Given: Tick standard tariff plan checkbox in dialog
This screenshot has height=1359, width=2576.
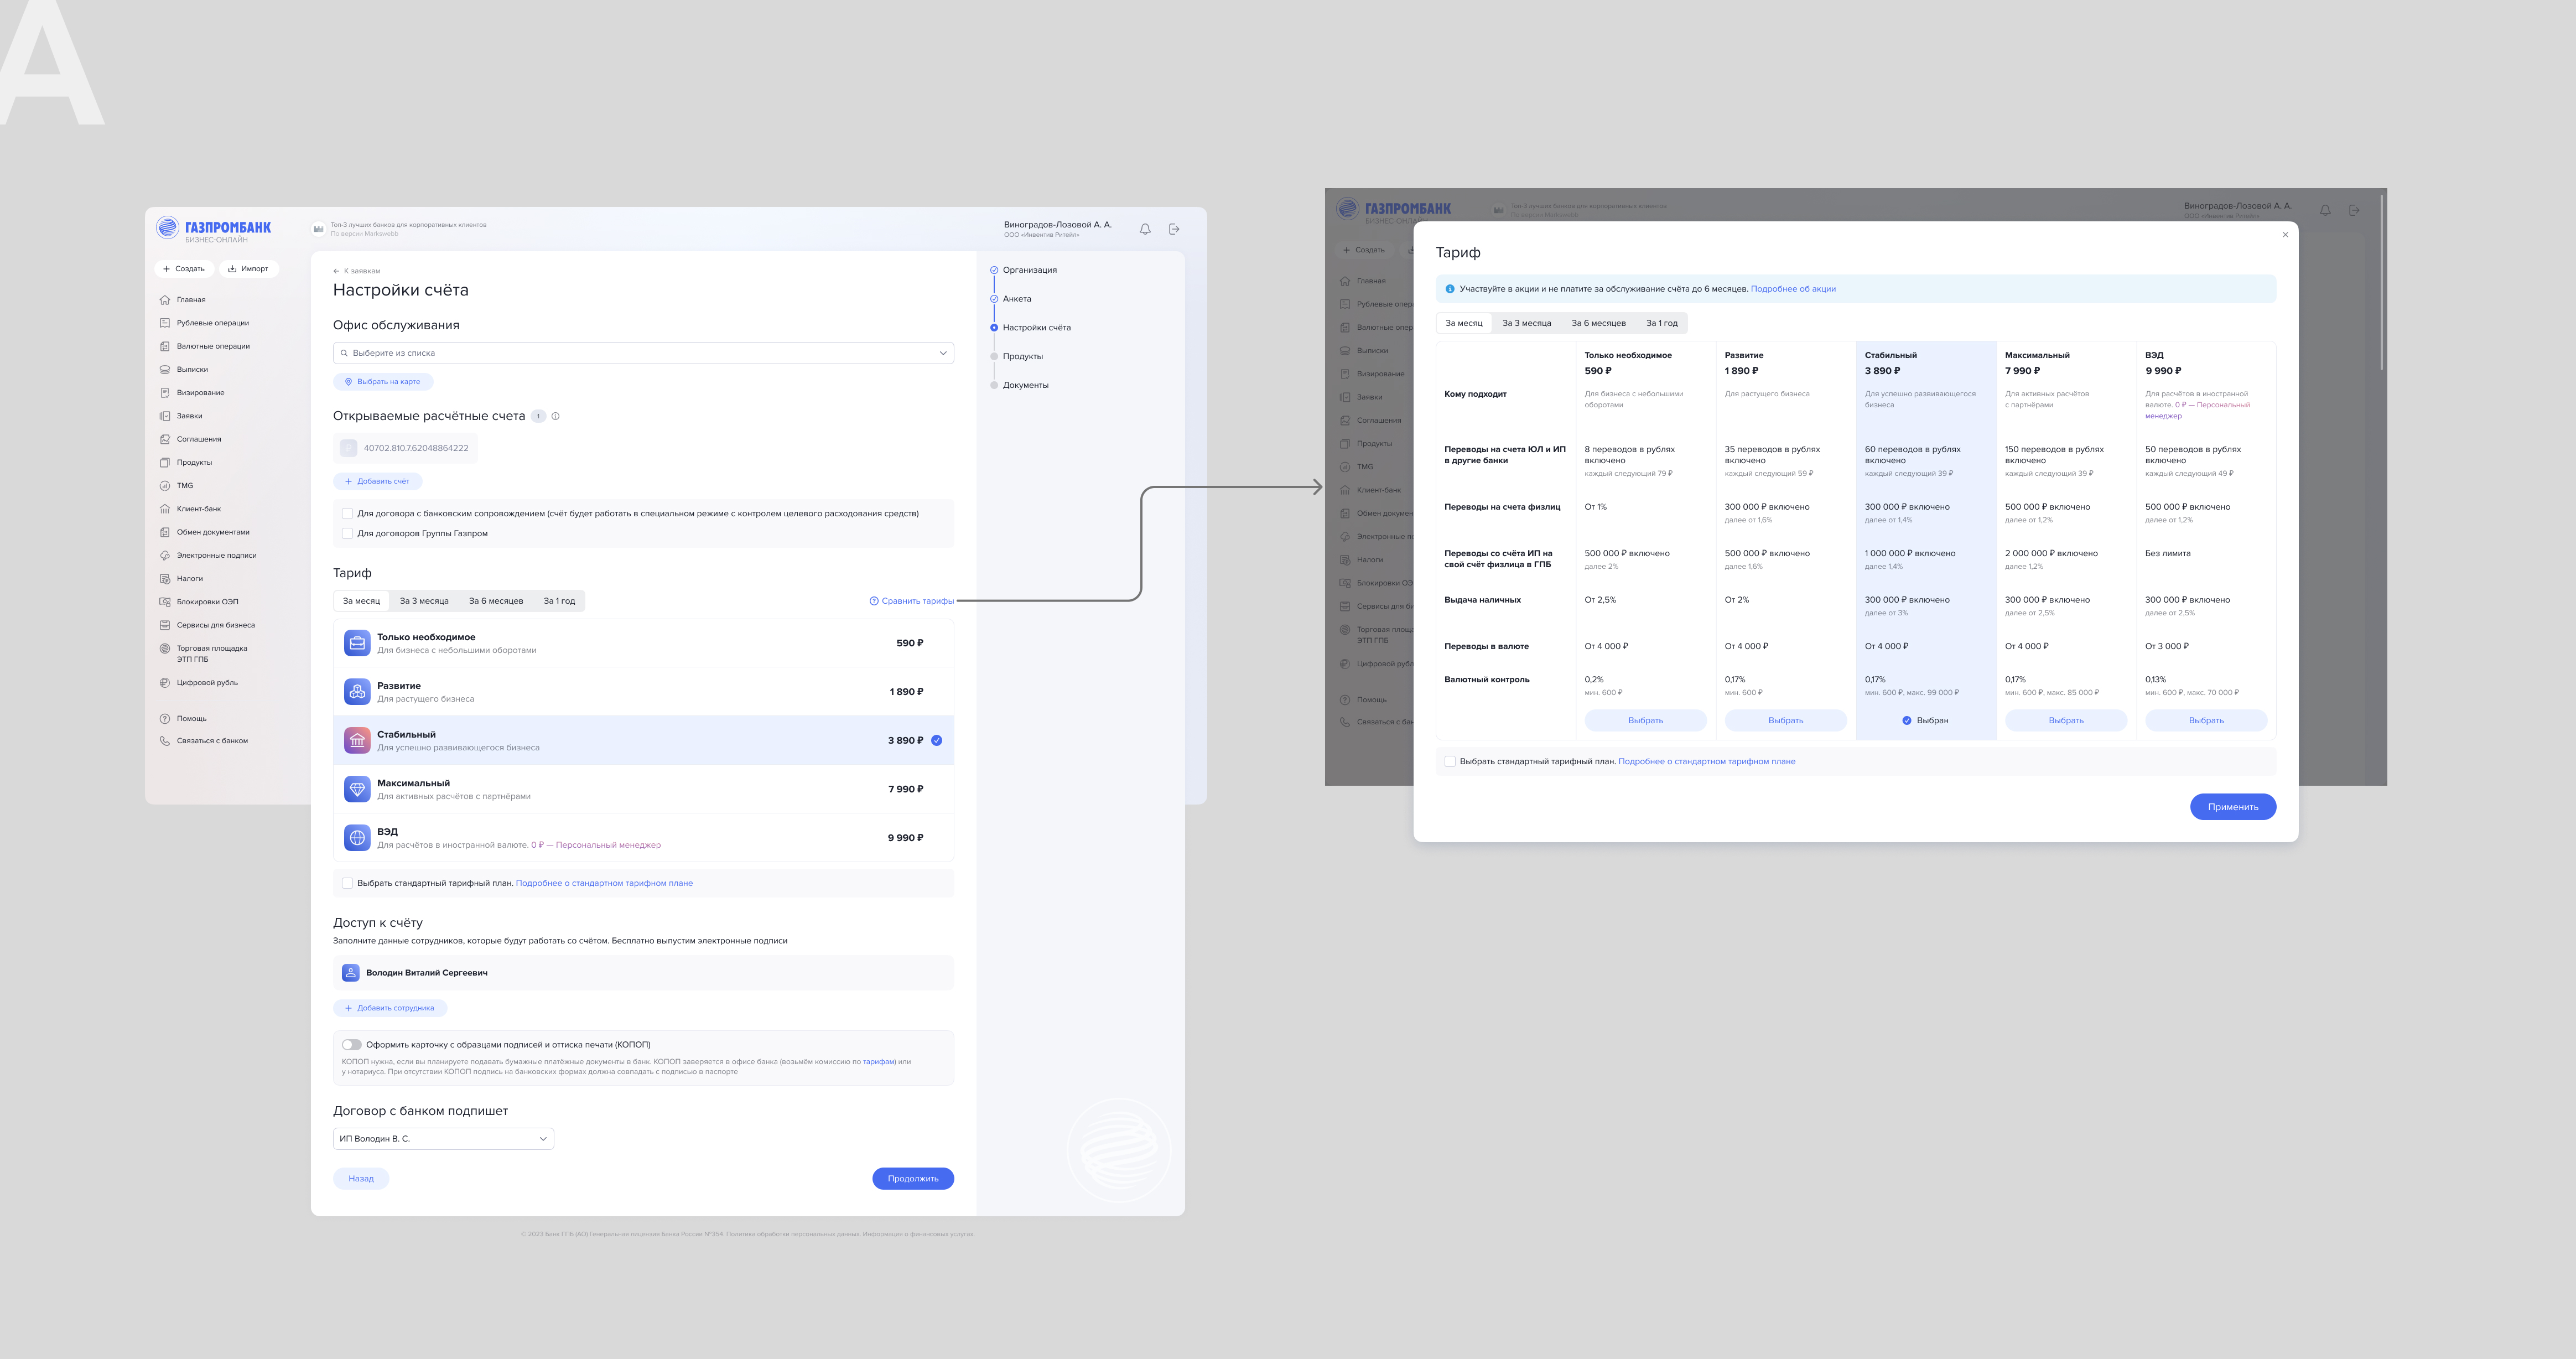Looking at the screenshot, I should (1450, 761).
